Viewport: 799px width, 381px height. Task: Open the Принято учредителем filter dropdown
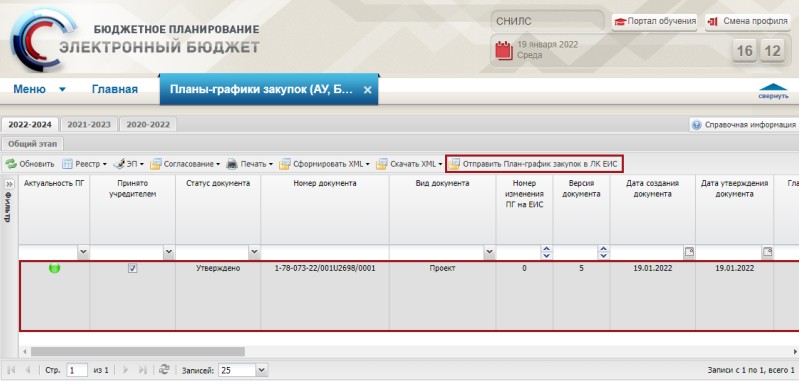click(169, 252)
